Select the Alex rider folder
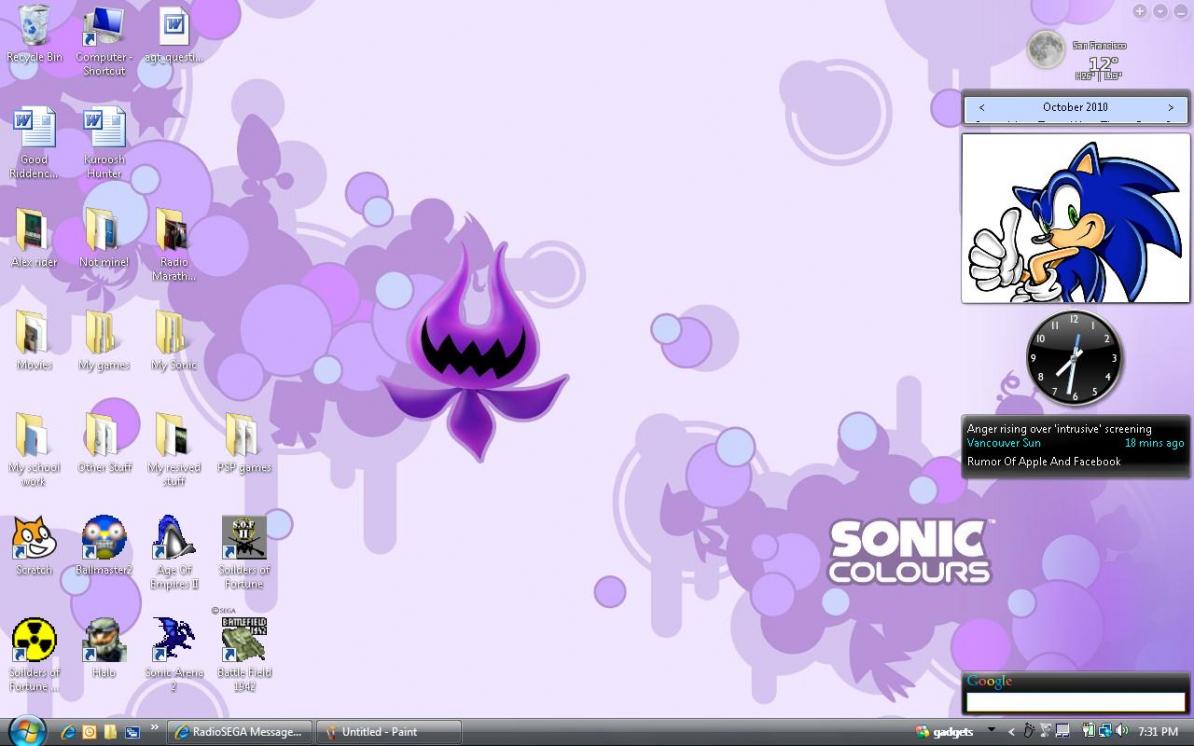This screenshot has width=1194, height=746. (34, 238)
